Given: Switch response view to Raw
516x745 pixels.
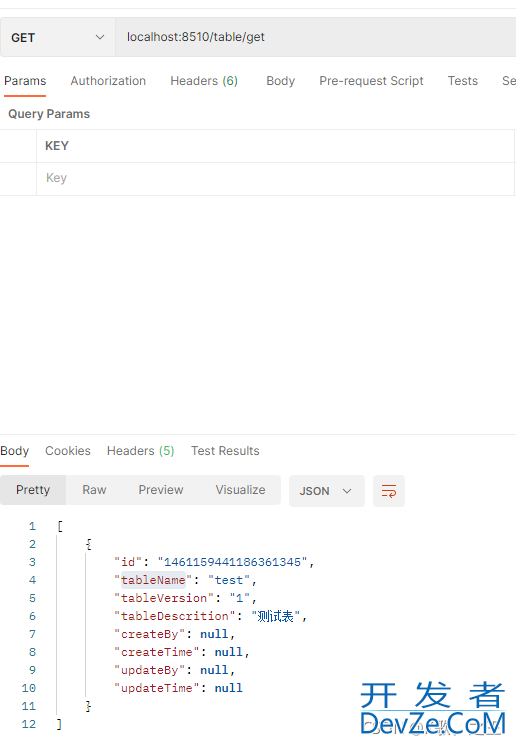Looking at the screenshot, I should click(x=94, y=490).
